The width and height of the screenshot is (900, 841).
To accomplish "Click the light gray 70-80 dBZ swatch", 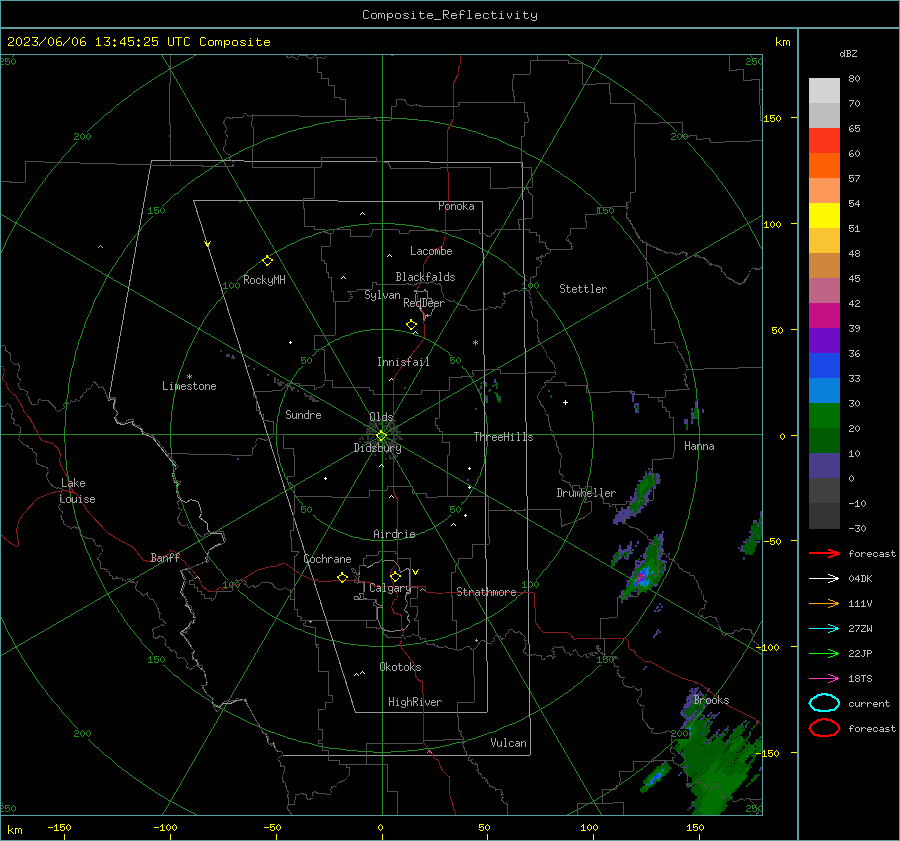I will coord(824,90).
